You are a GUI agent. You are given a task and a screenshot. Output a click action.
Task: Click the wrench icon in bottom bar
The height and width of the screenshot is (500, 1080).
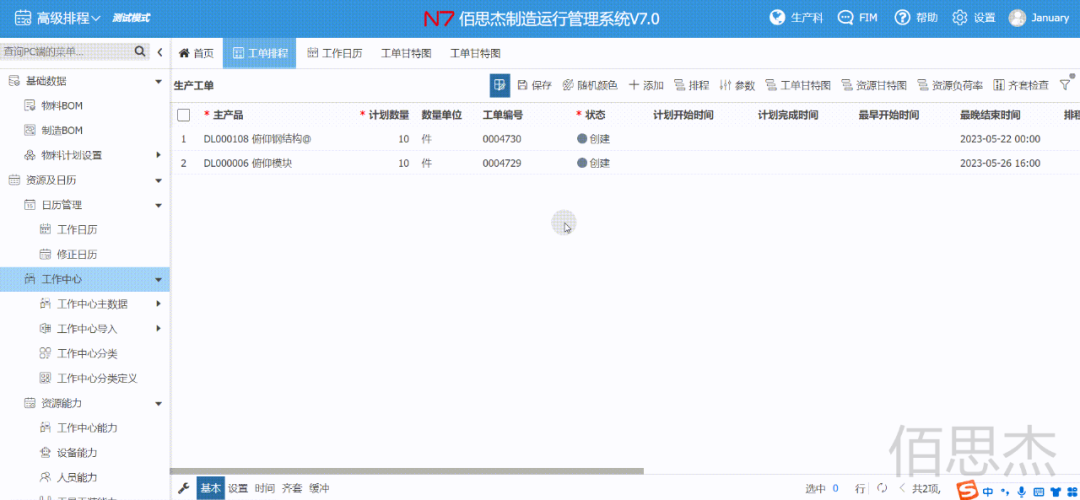183,489
